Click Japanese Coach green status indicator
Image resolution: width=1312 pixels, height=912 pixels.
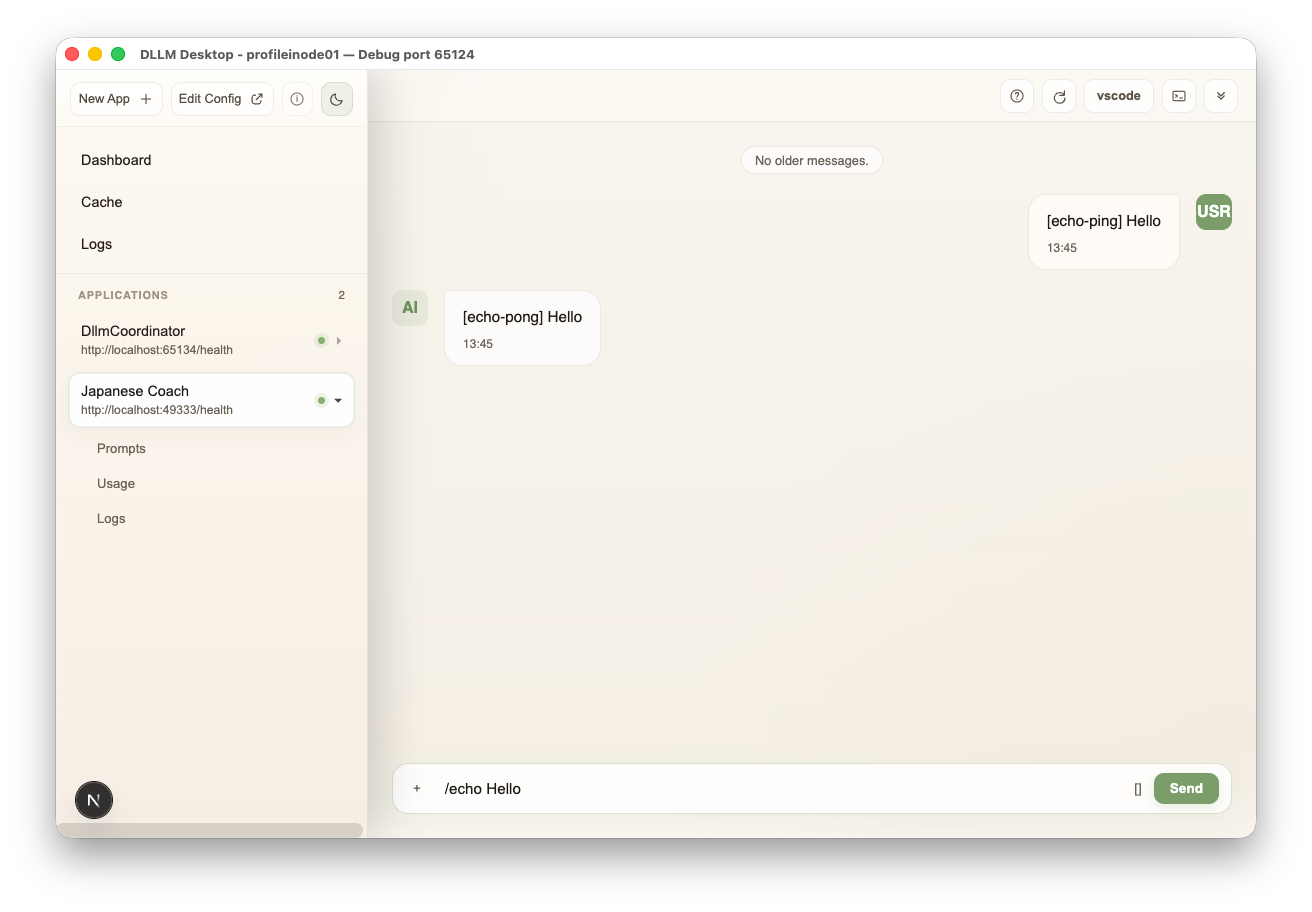(x=321, y=401)
